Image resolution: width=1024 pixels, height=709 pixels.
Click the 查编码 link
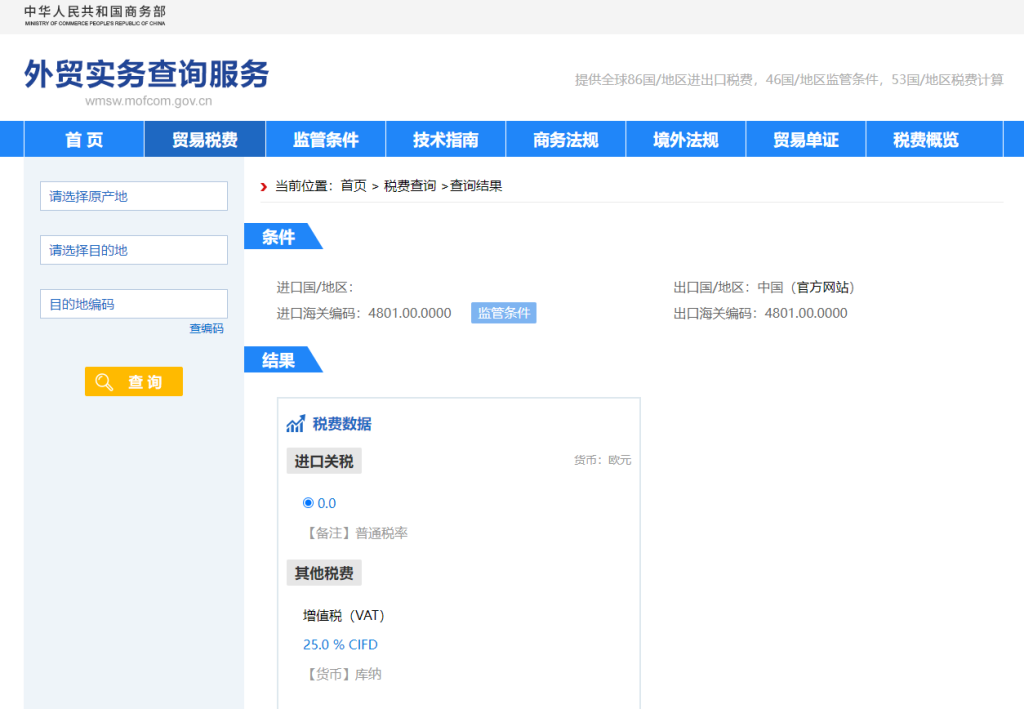206,328
